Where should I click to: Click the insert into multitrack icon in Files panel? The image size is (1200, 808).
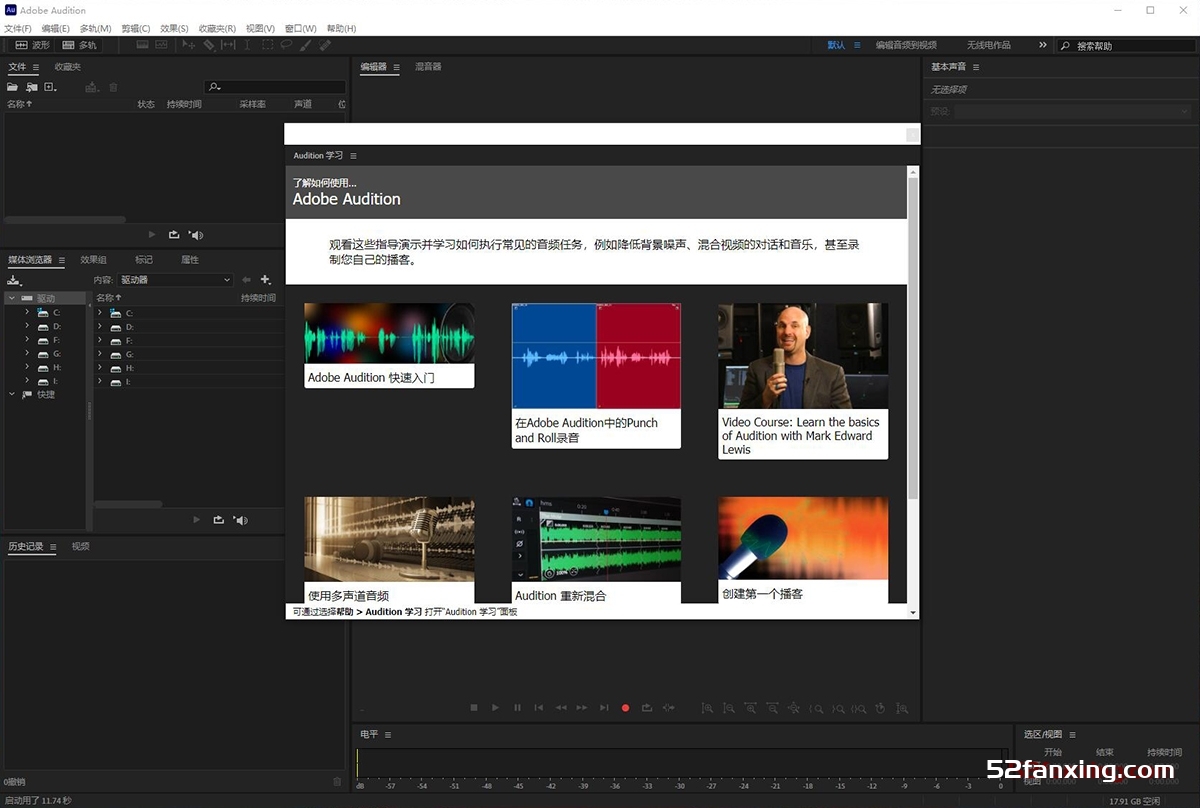91,87
